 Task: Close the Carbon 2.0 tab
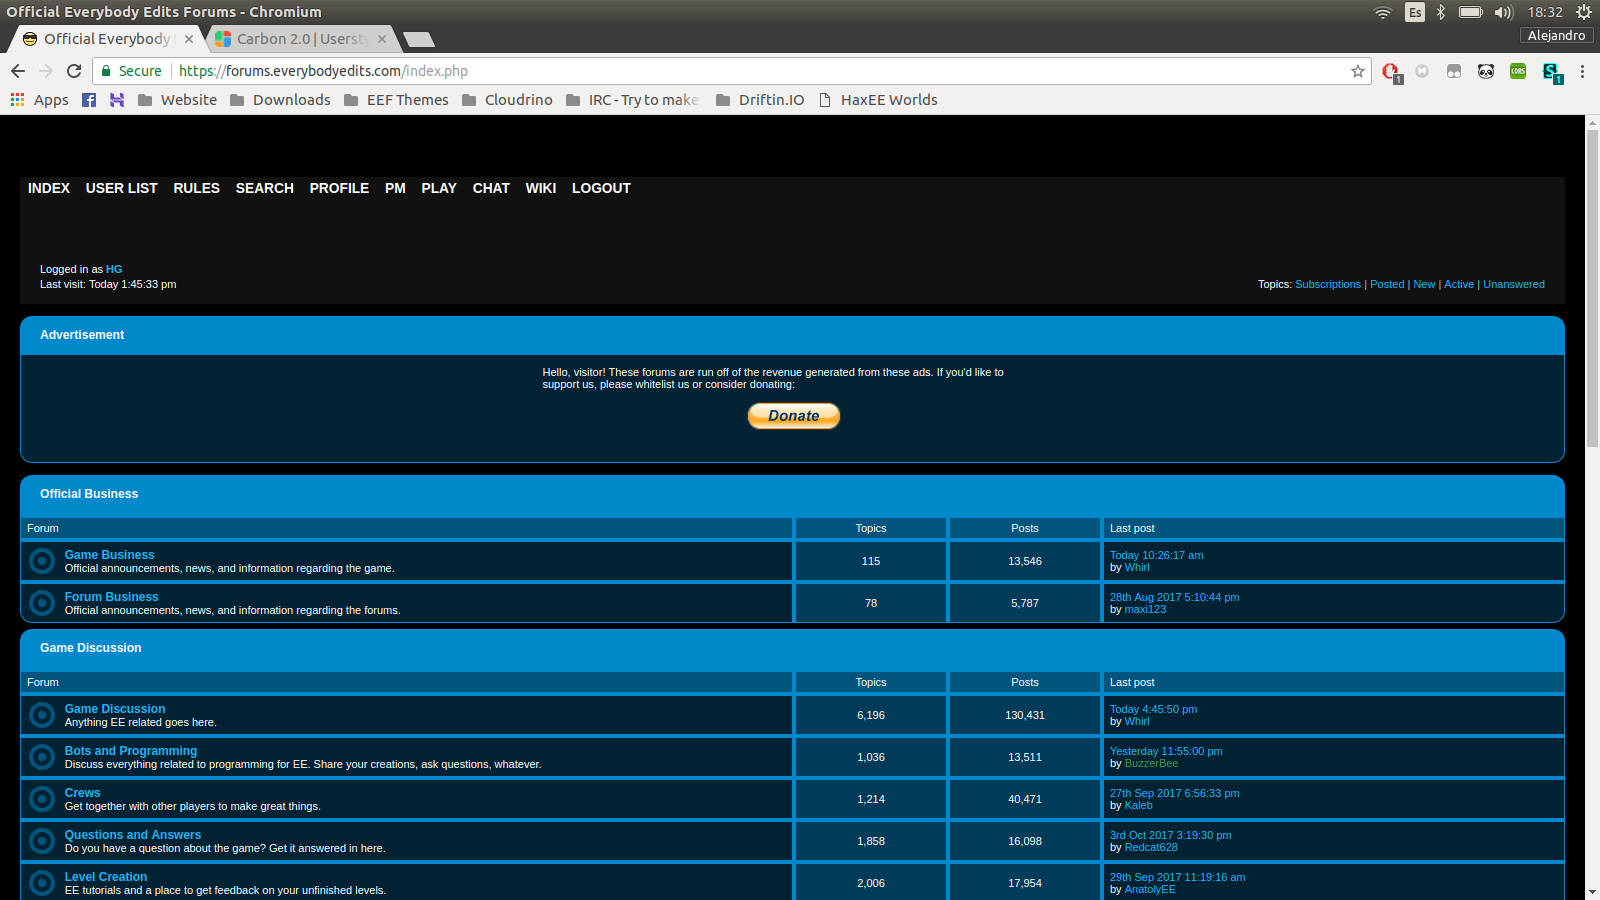pyautogui.click(x=382, y=39)
